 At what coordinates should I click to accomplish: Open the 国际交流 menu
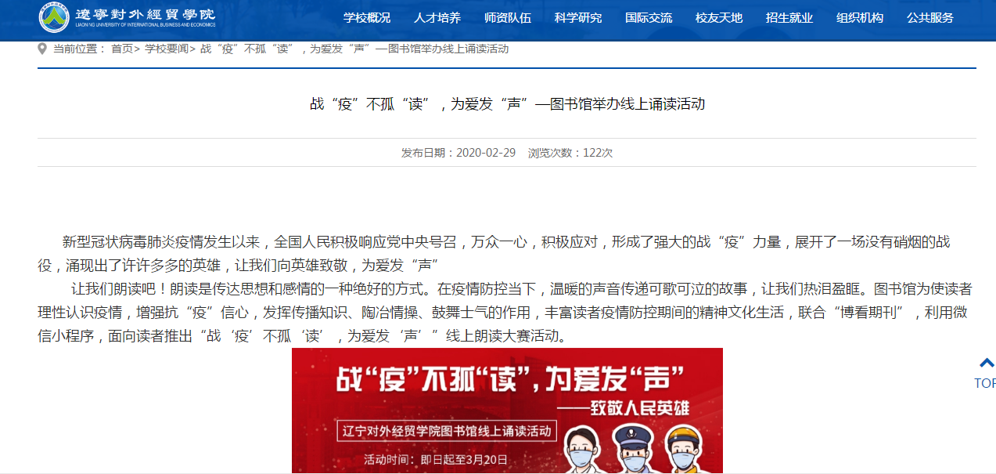pos(649,18)
